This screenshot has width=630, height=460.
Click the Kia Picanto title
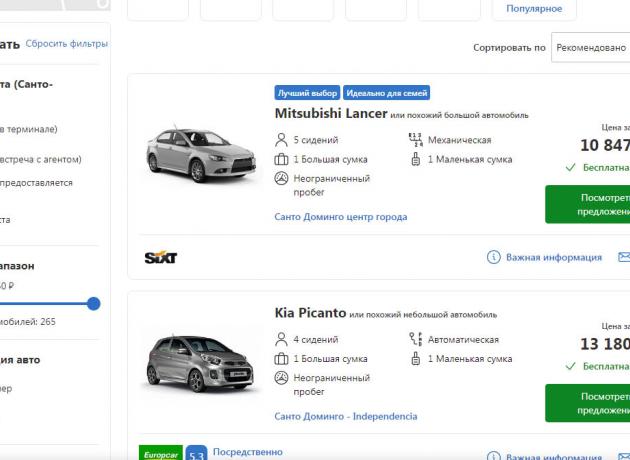pos(310,313)
